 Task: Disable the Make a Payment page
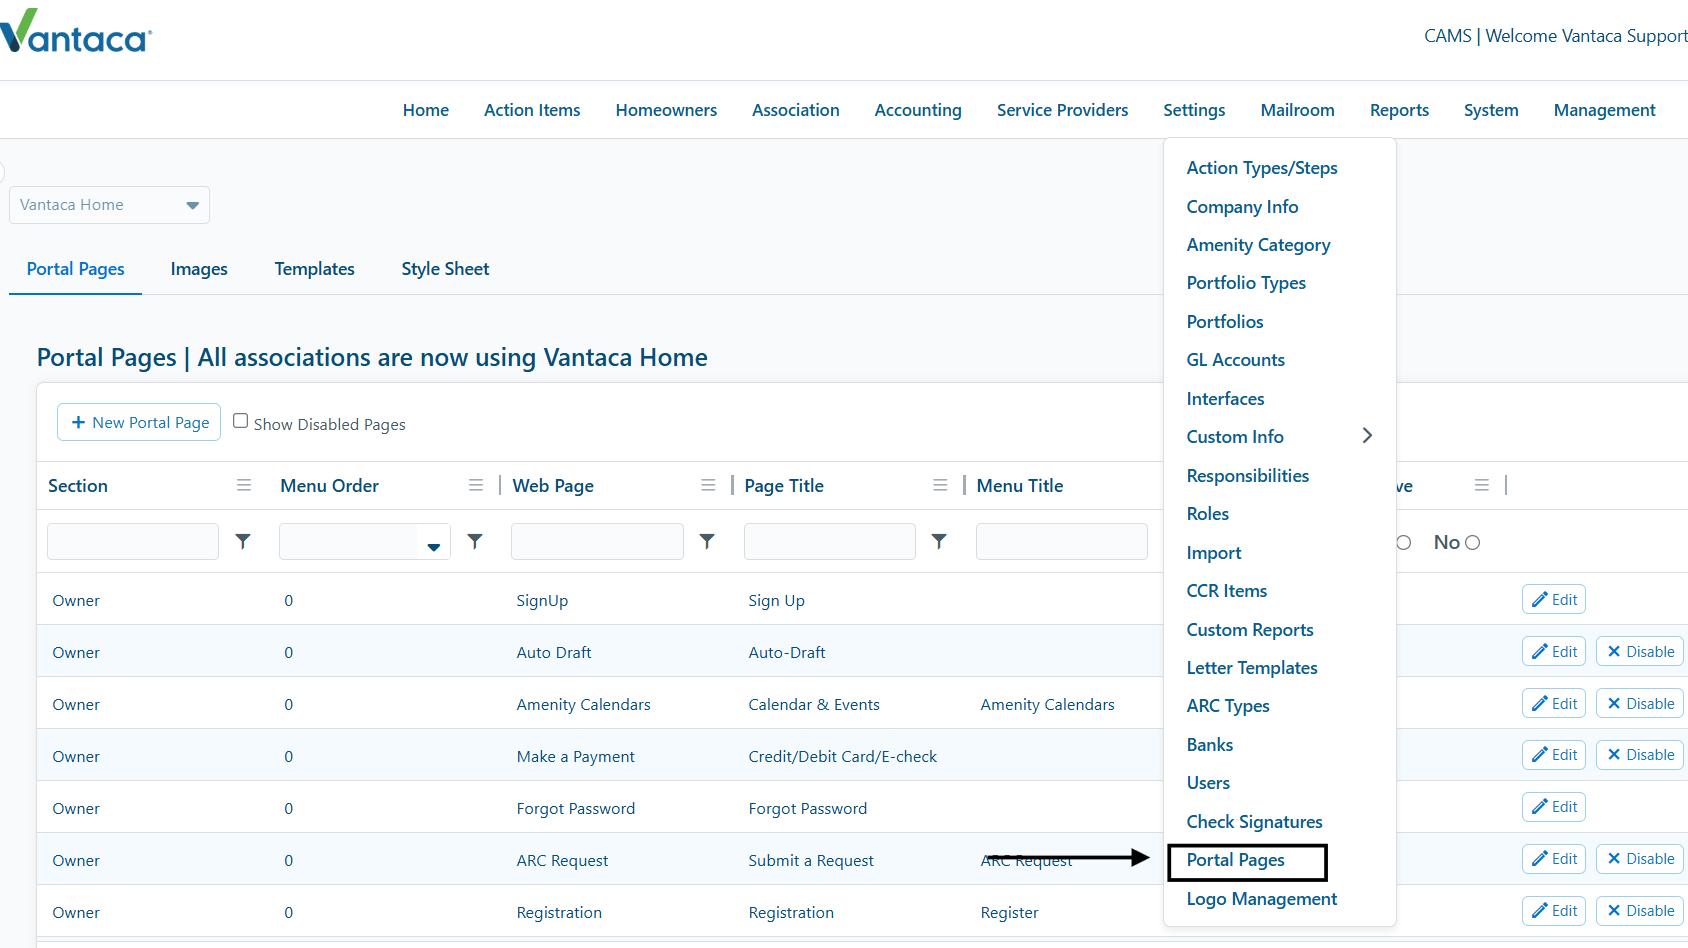tap(1640, 754)
